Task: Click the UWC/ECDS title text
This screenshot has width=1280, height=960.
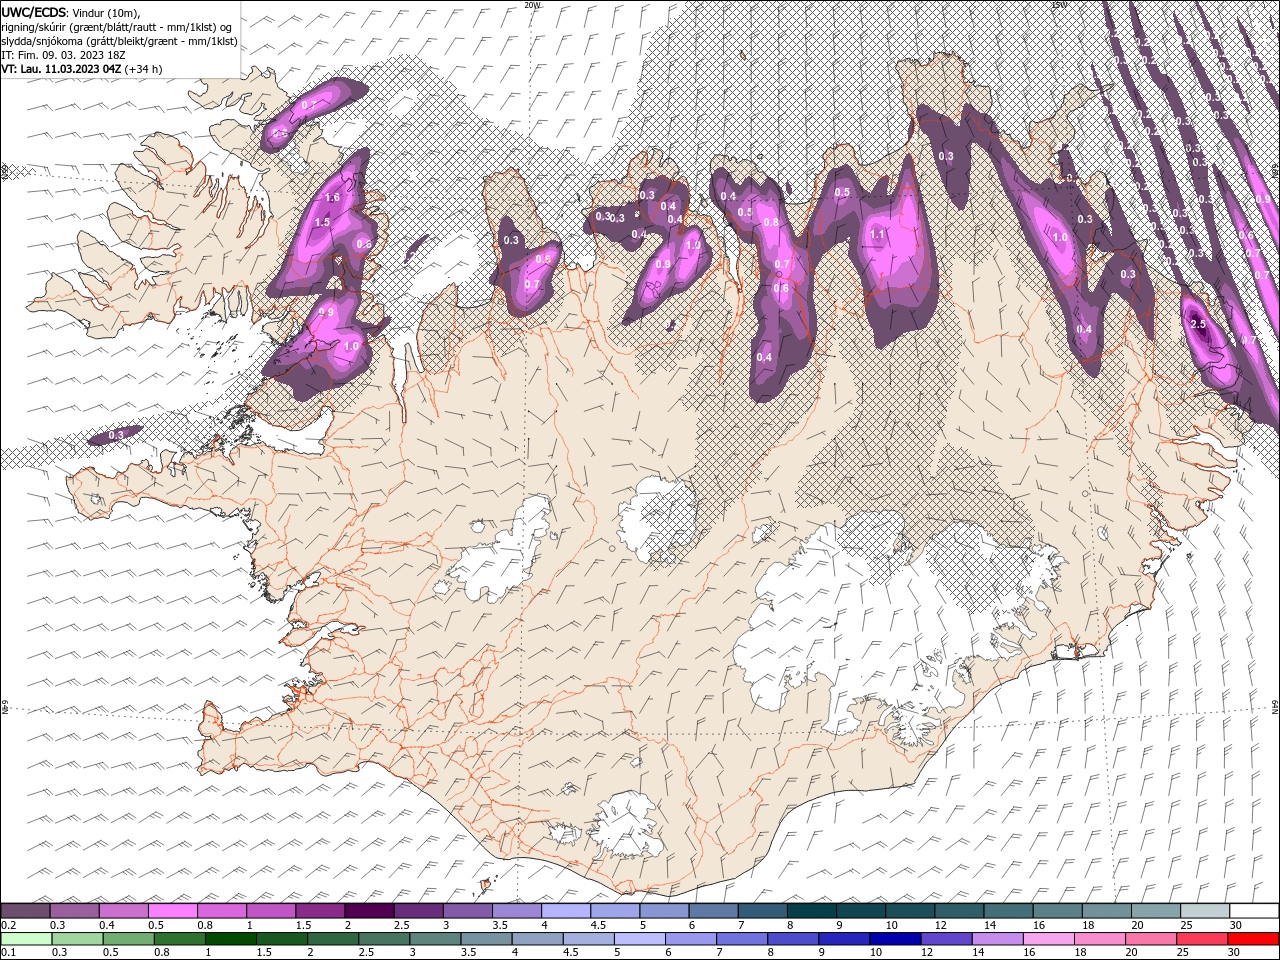Action: 34,11
